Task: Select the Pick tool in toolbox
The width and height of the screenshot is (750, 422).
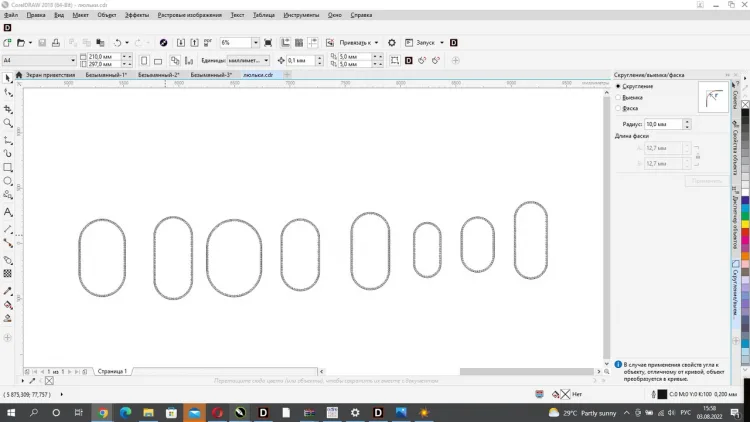Action: pos(8,78)
